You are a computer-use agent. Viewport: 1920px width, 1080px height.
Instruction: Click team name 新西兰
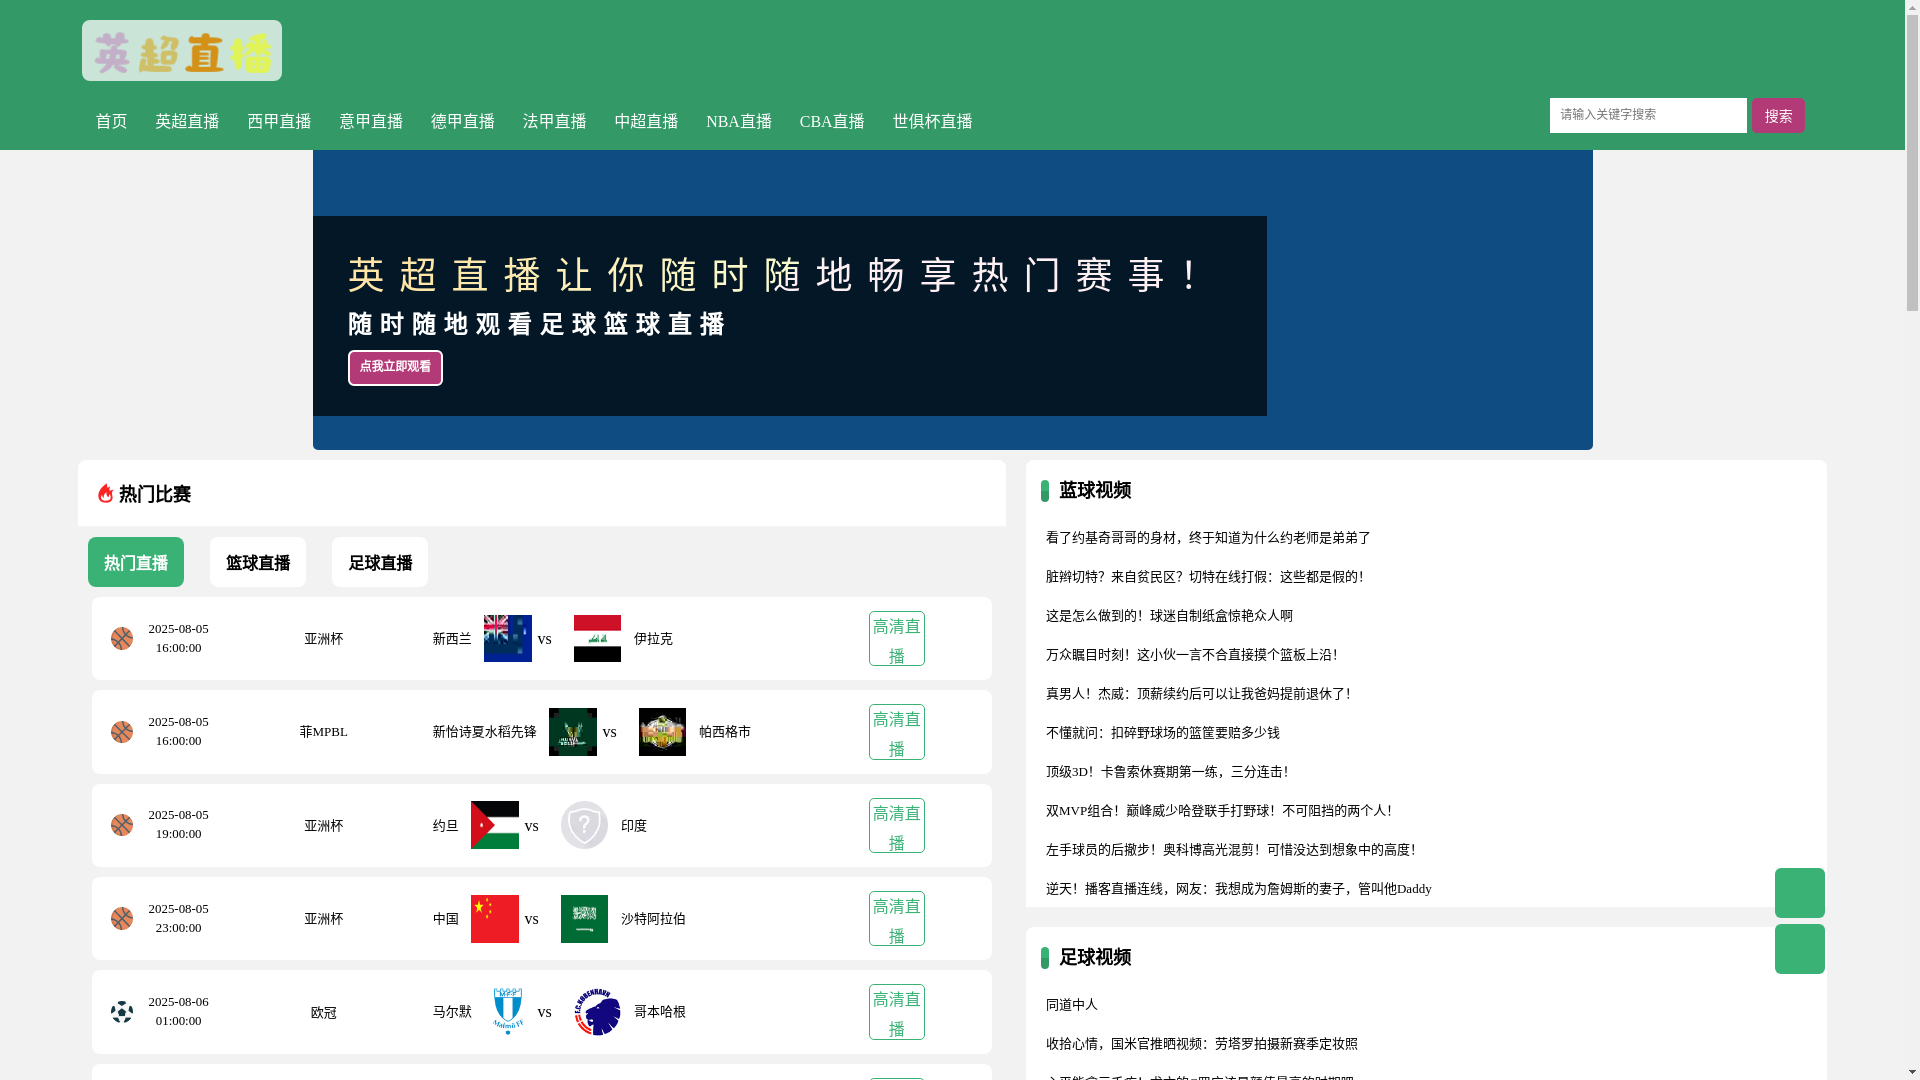point(452,639)
